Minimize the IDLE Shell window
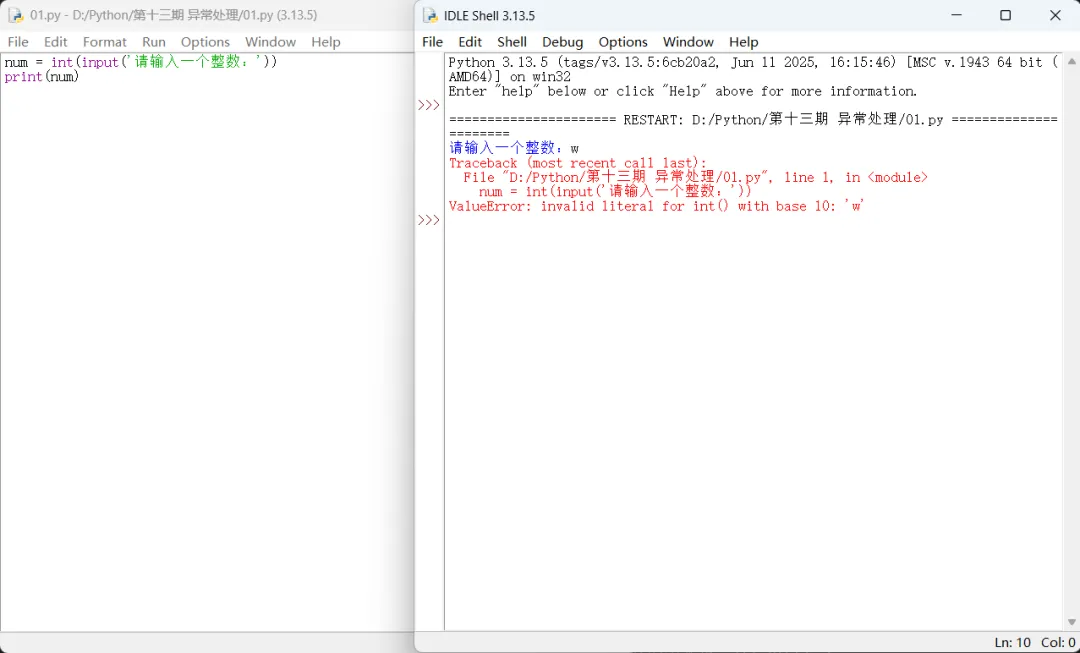The width and height of the screenshot is (1080, 653). pyautogui.click(x=955, y=15)
